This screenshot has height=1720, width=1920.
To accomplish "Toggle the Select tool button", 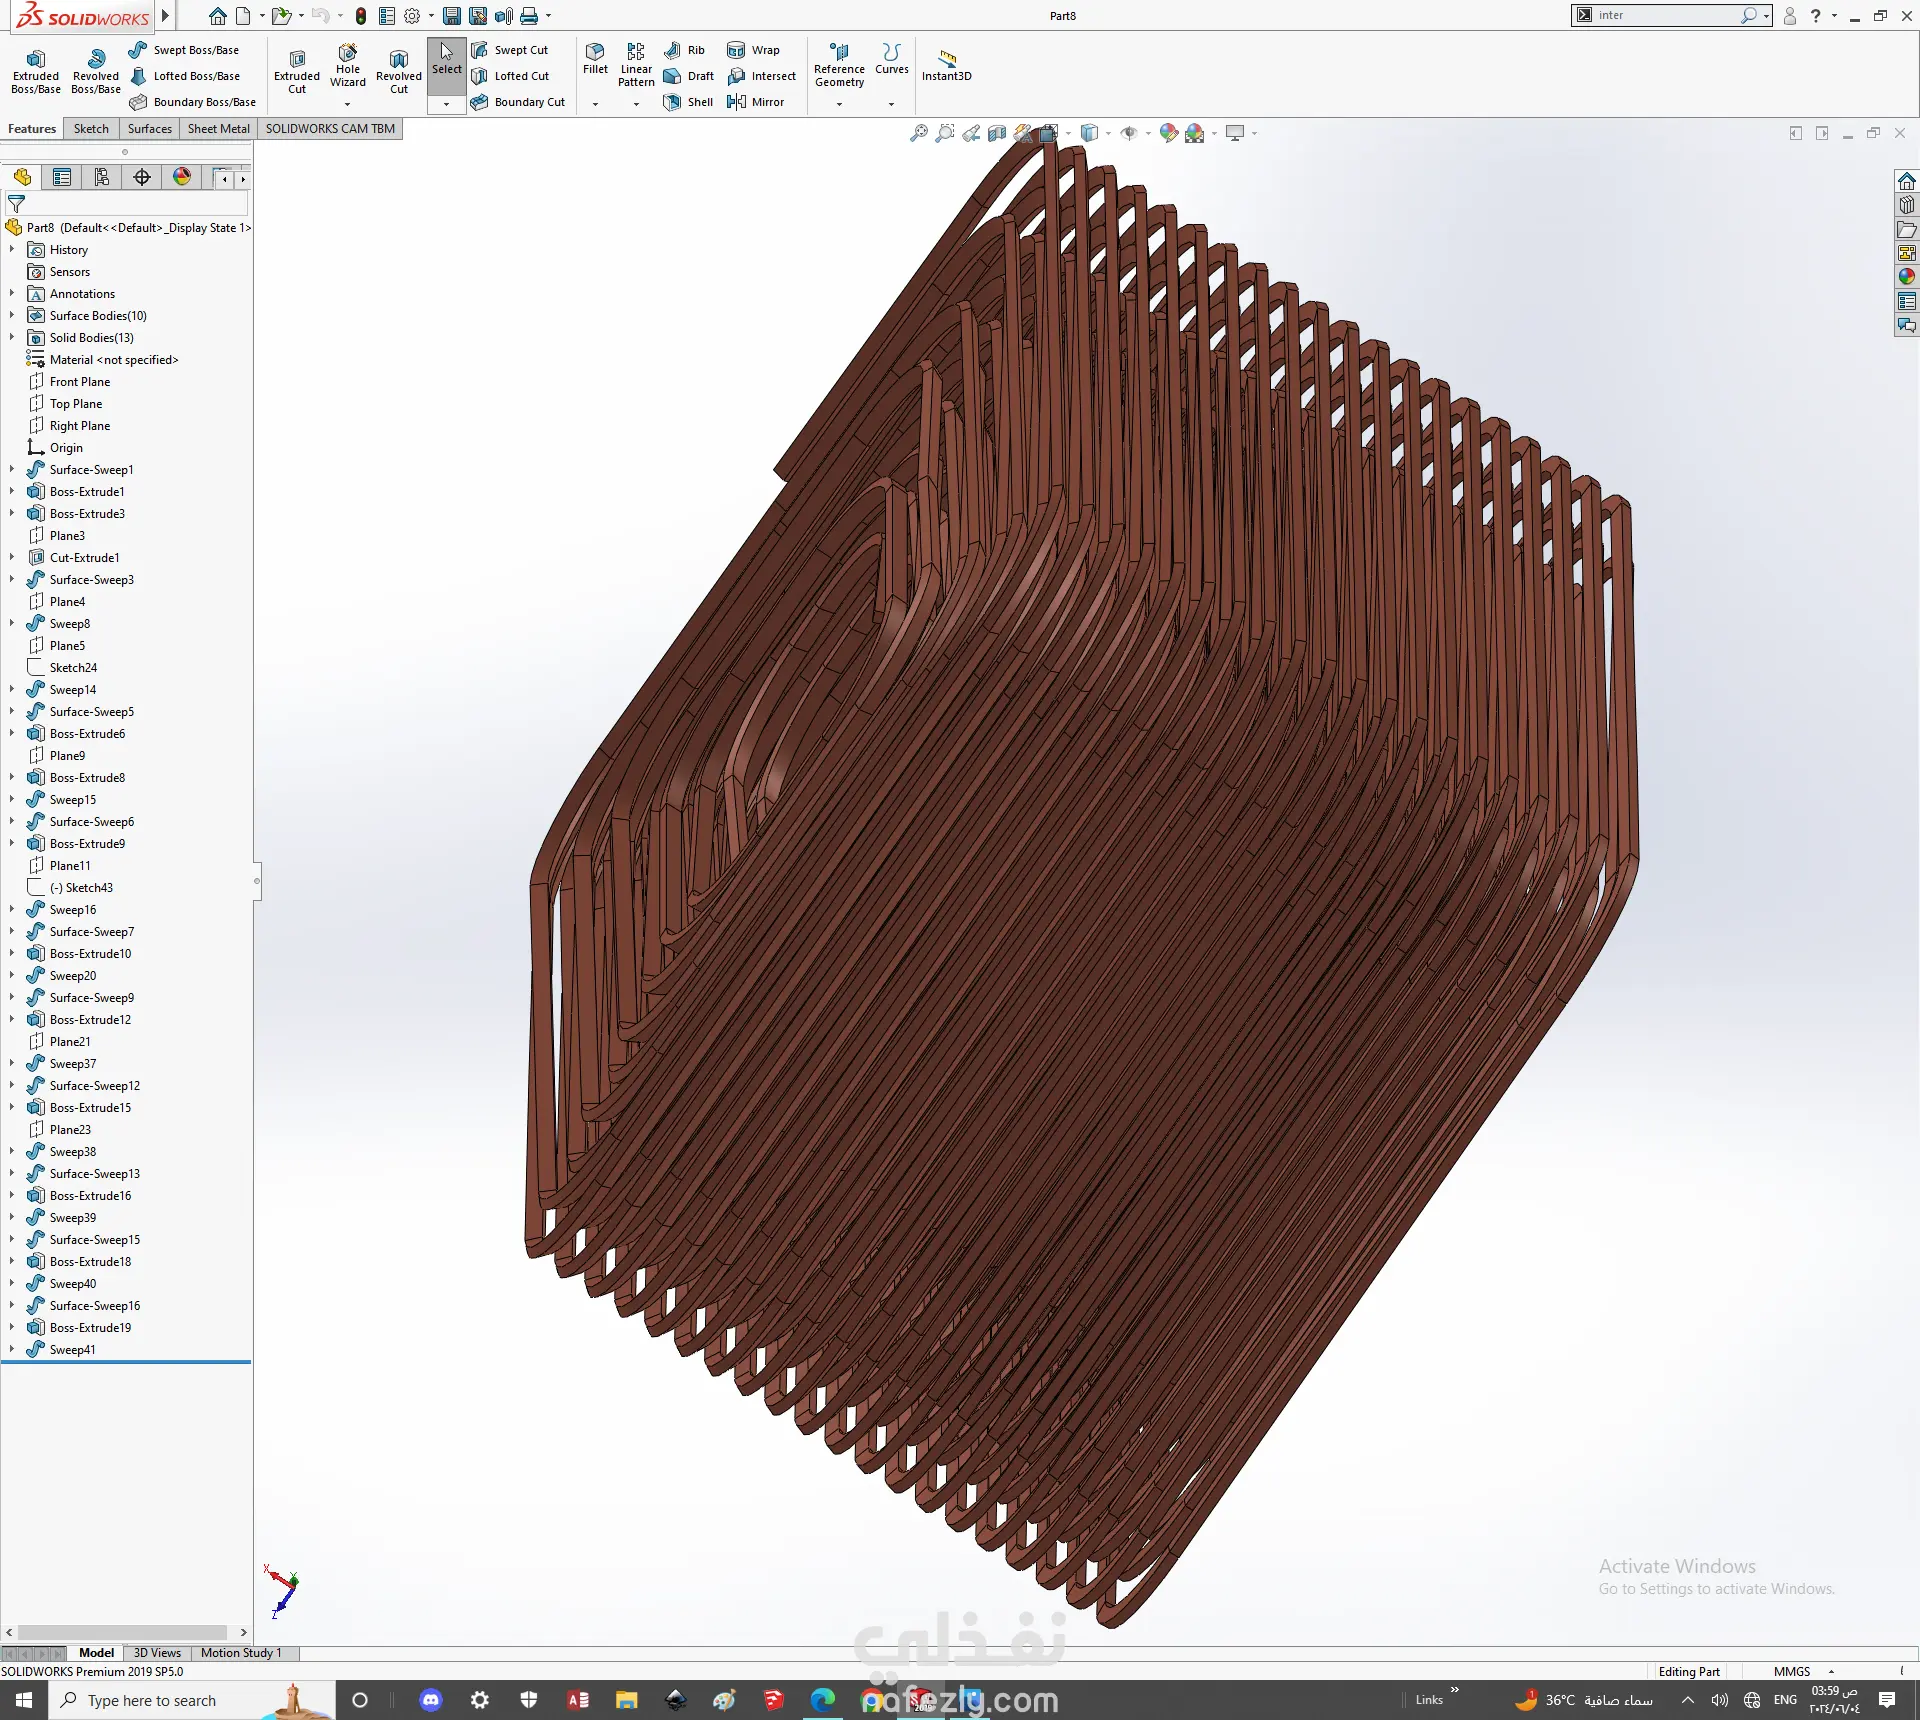I will click(447, 60).
